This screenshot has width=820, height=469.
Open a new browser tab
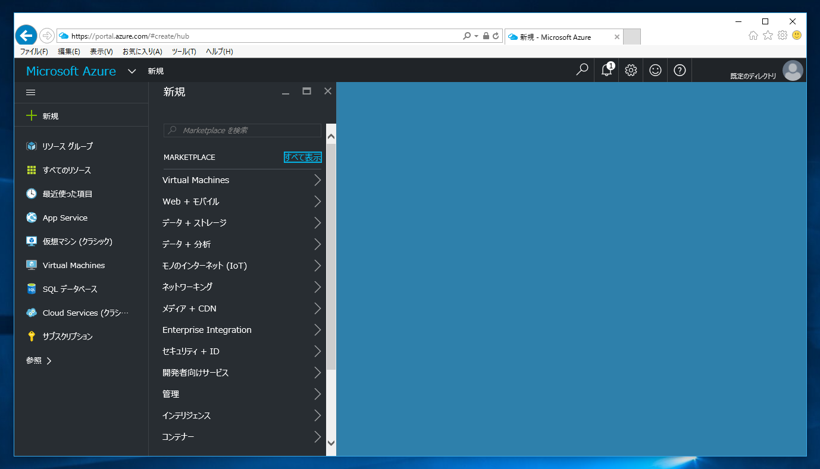point(632,37)
